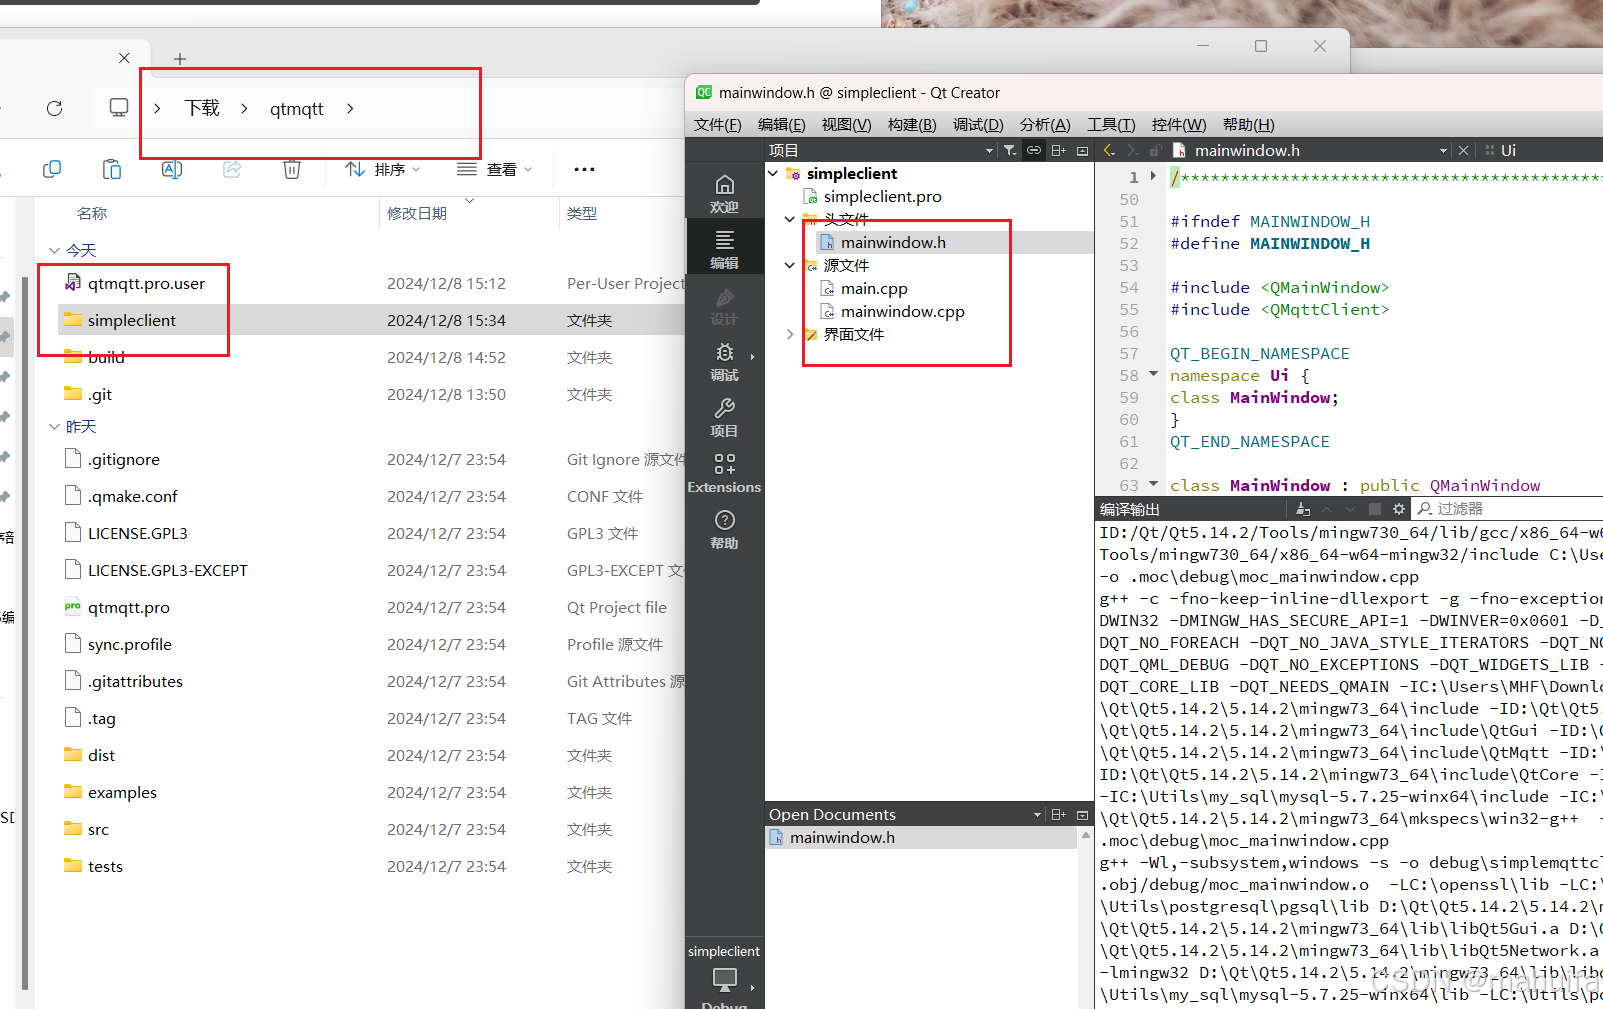Navigate to 下载 in the address breadcrumb
This screenshot has width=1603, height=1009.
pyautogui.click(x=202, y=108)
